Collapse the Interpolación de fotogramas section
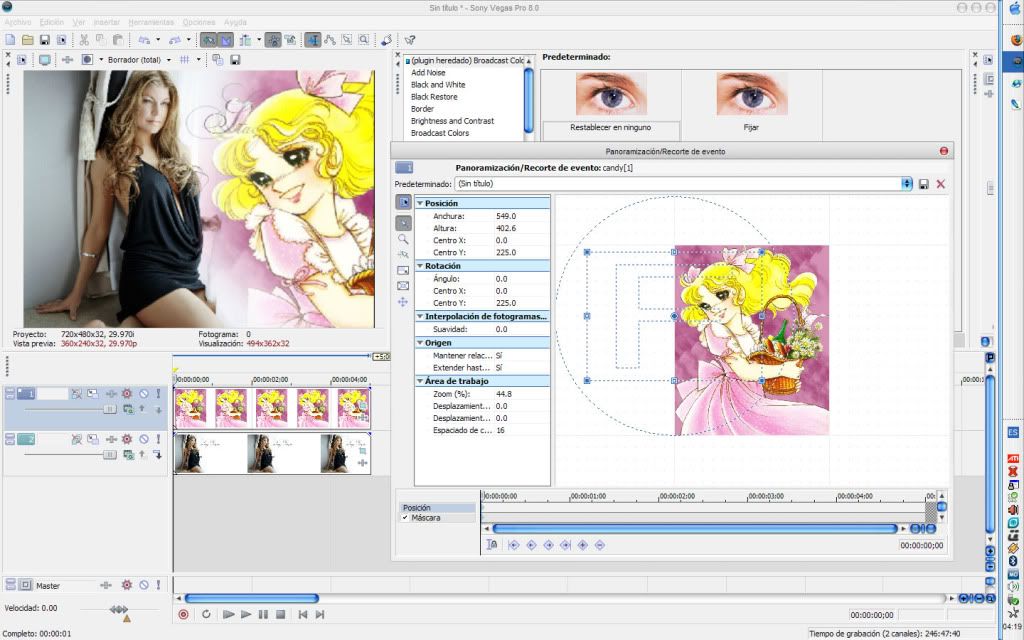Image resolution: width=1024 pixels, height=640 pixels. pos(420,316)
